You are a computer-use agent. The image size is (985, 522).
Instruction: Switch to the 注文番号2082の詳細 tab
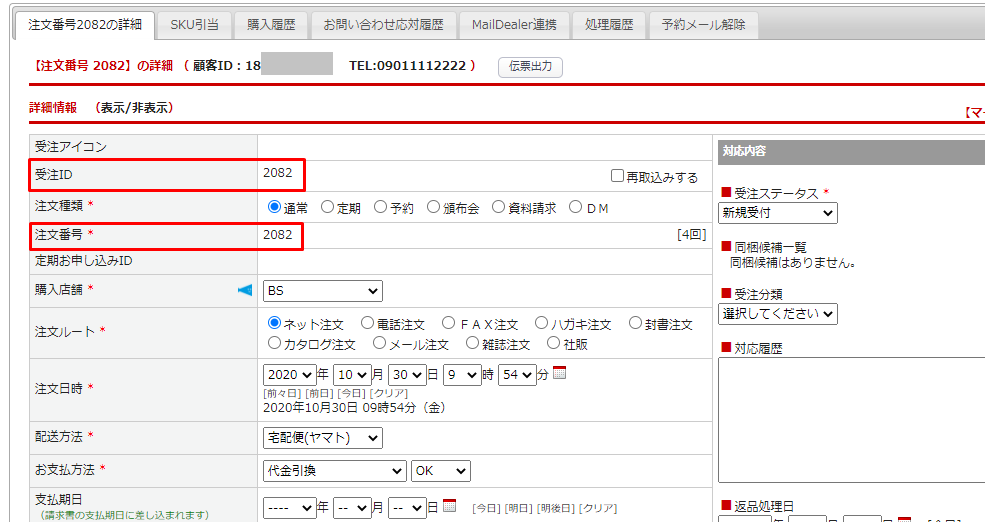coord(85,25)
